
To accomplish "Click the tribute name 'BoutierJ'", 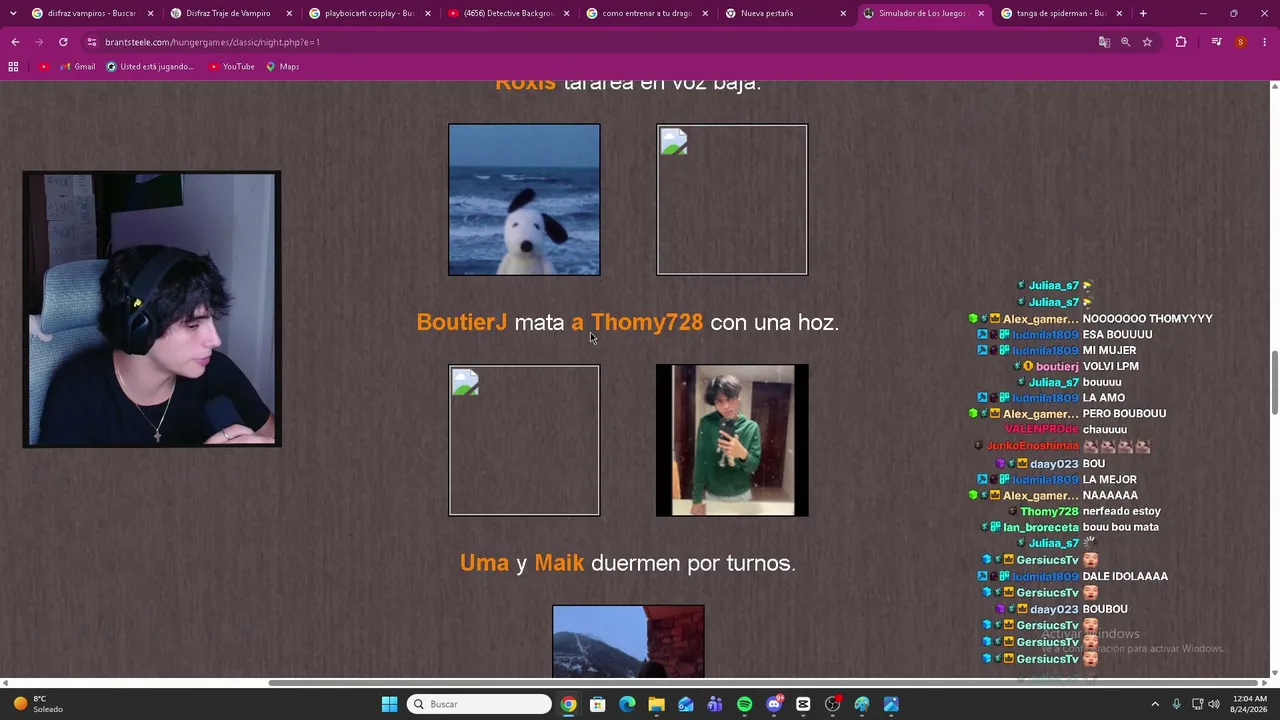I will click(461, 322).
